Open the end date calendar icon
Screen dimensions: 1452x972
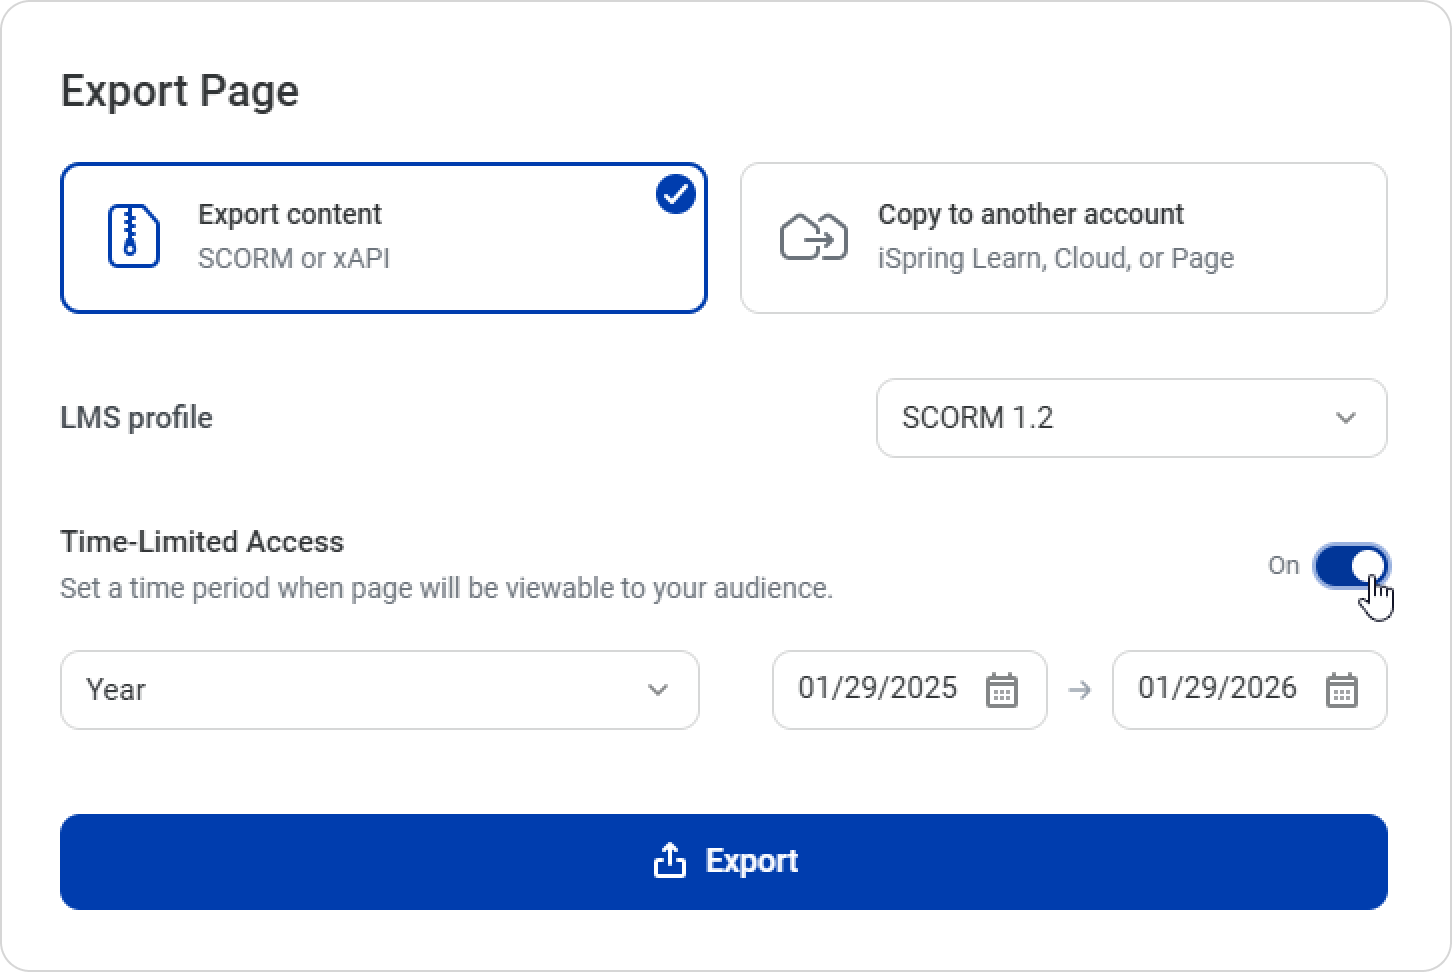pyautogui.click(x=1342, y=690)
